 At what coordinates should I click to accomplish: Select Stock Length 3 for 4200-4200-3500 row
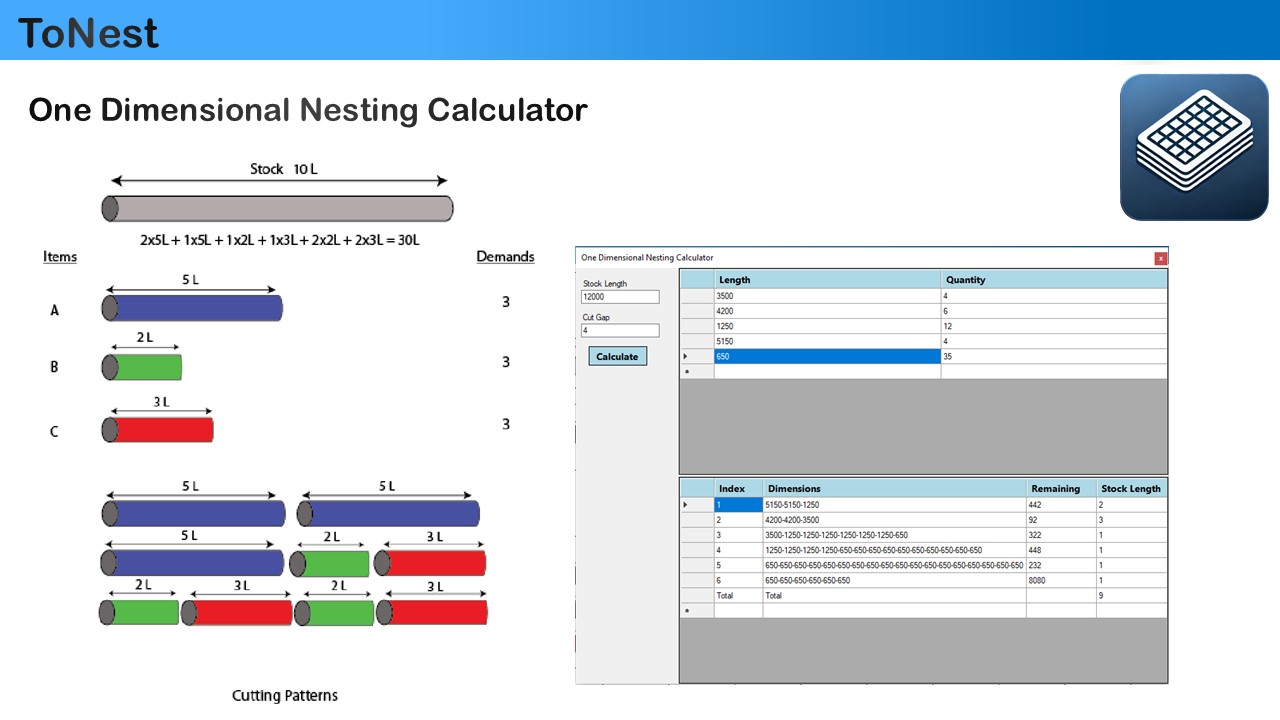pyautogui.click(x=1131, y=520)
